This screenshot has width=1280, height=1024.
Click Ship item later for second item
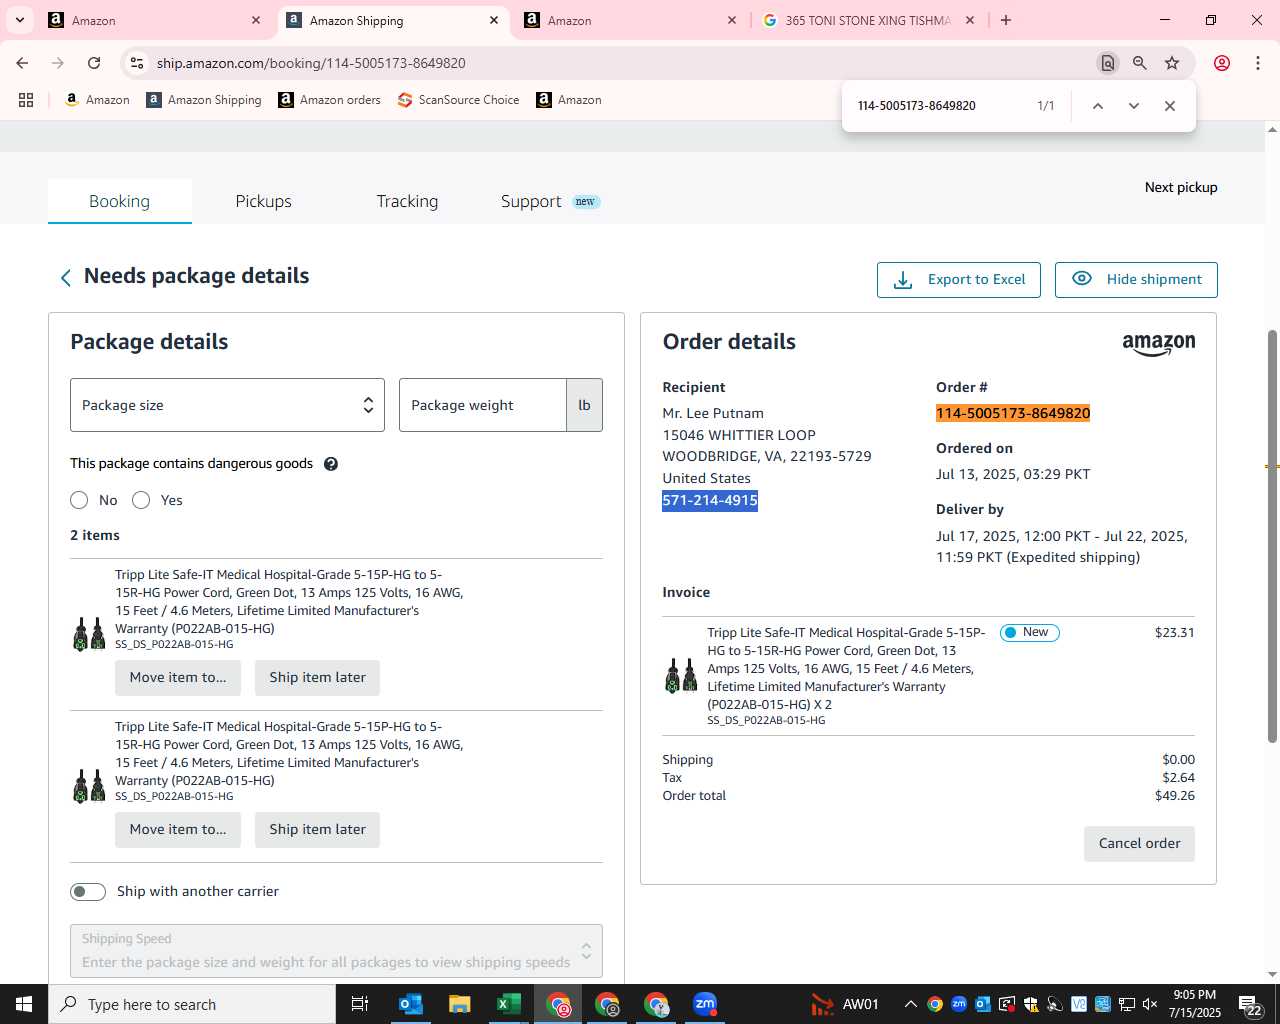pyautogui.click(x=317, y=830)
